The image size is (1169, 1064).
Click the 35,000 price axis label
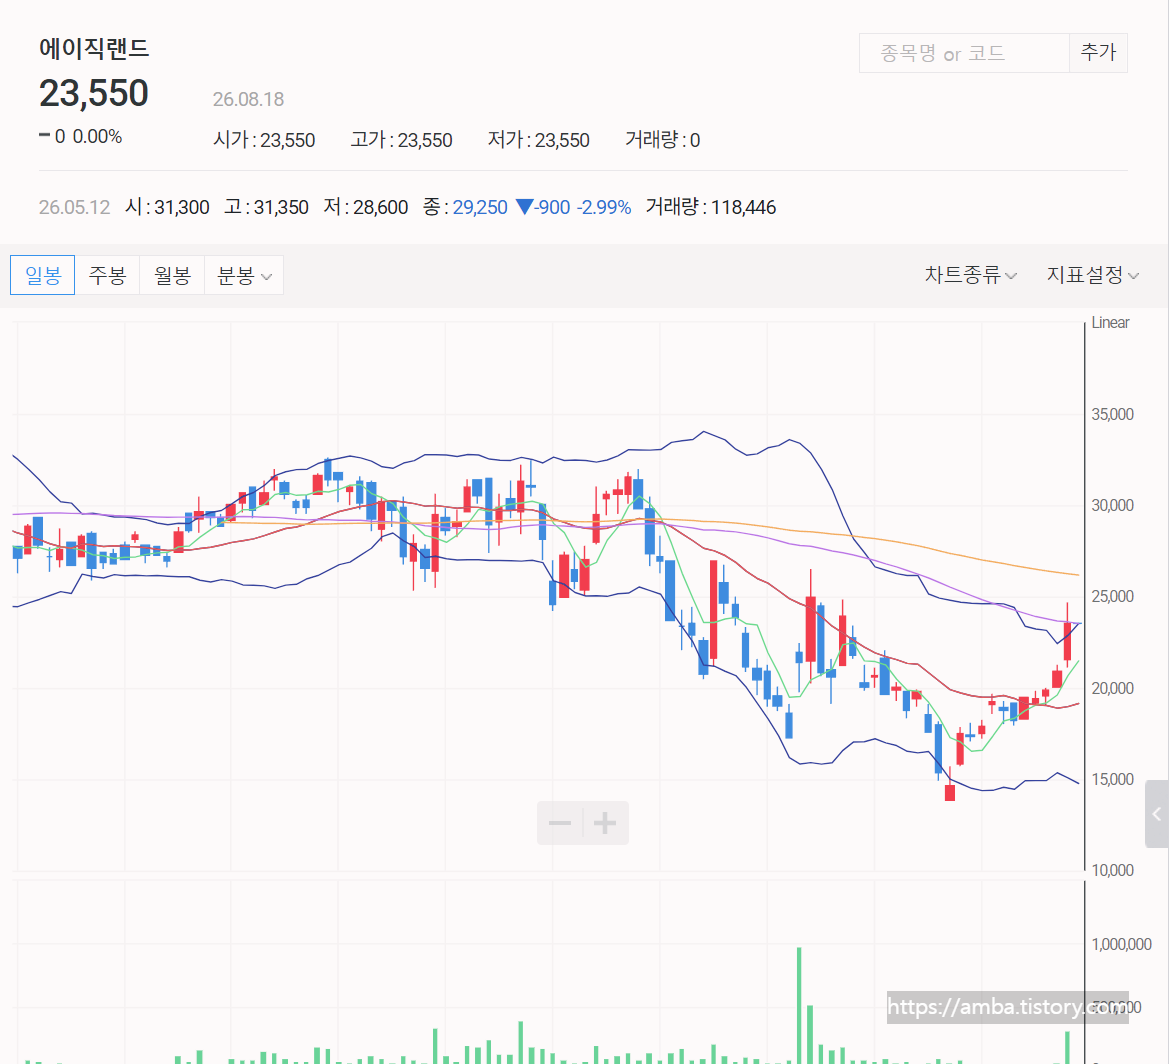1112,415
